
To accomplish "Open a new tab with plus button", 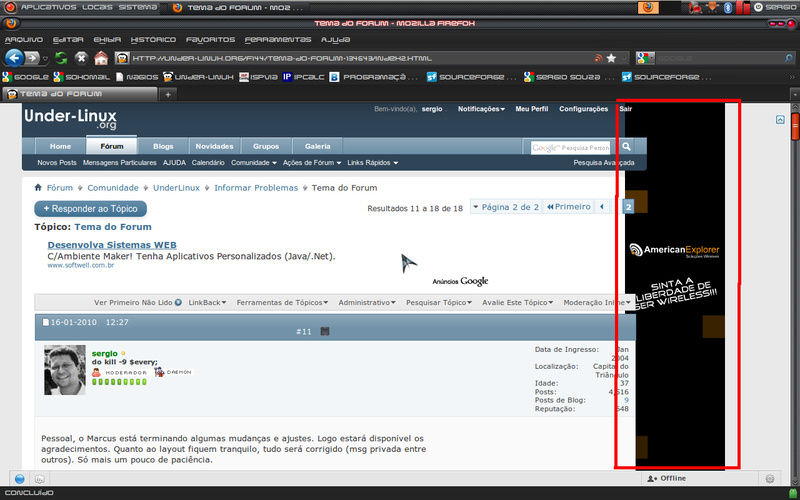I will tap(168, 94).
